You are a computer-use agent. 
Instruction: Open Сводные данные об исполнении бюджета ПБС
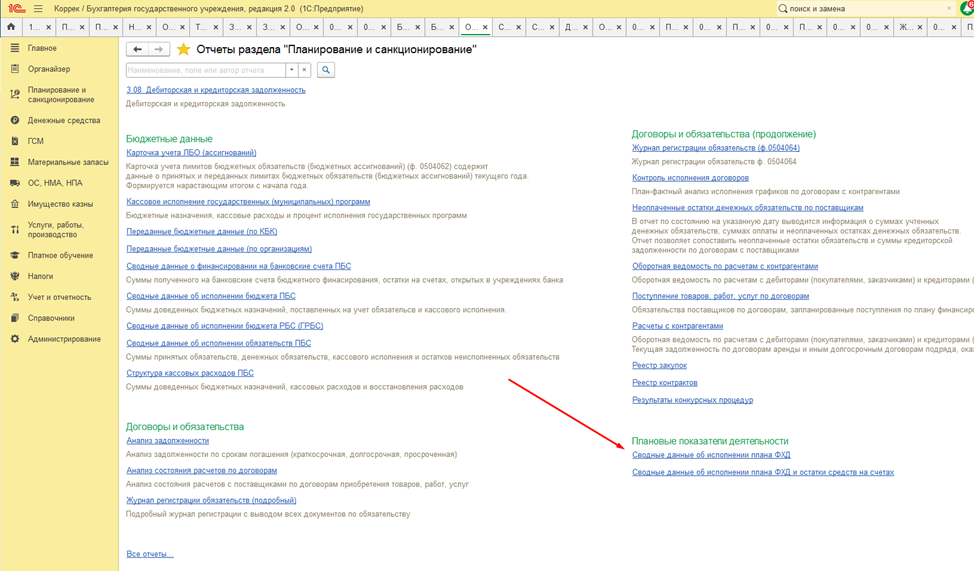pos(211,296)
